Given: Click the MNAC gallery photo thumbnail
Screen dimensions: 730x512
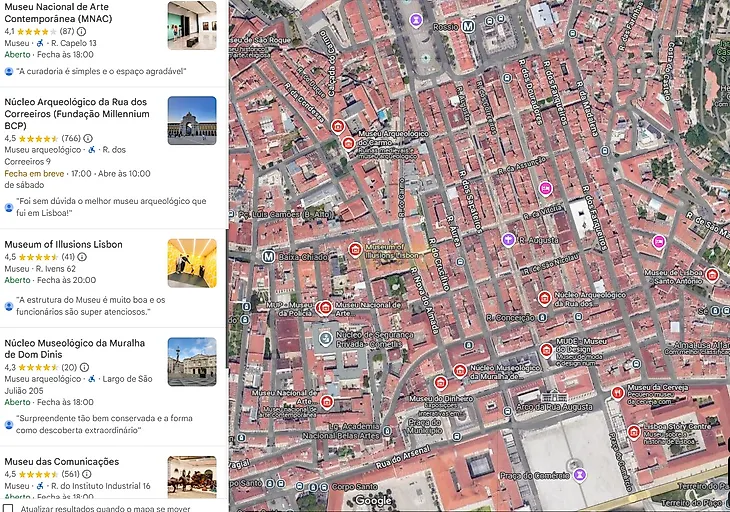Looking at the screenshot, I should tap(192, 25).
